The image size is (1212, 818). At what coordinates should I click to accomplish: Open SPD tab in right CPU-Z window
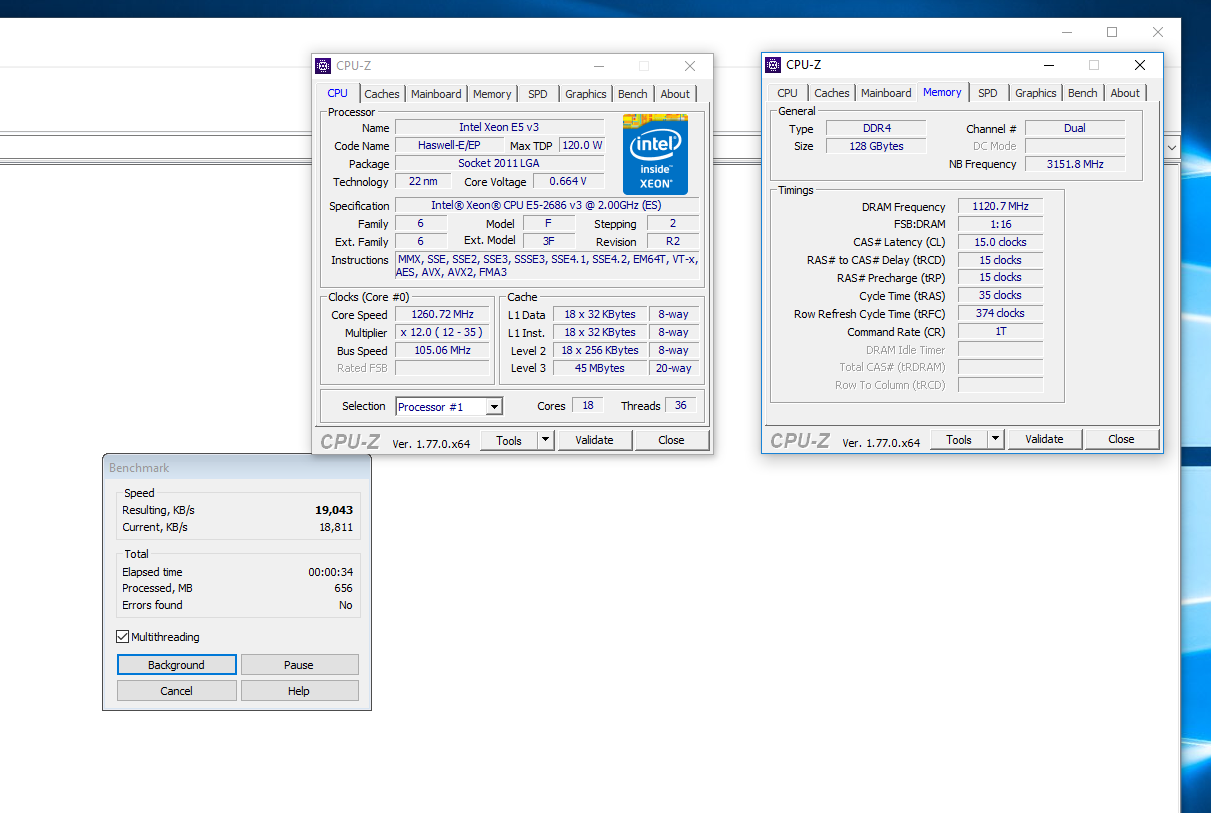point(988,93)
